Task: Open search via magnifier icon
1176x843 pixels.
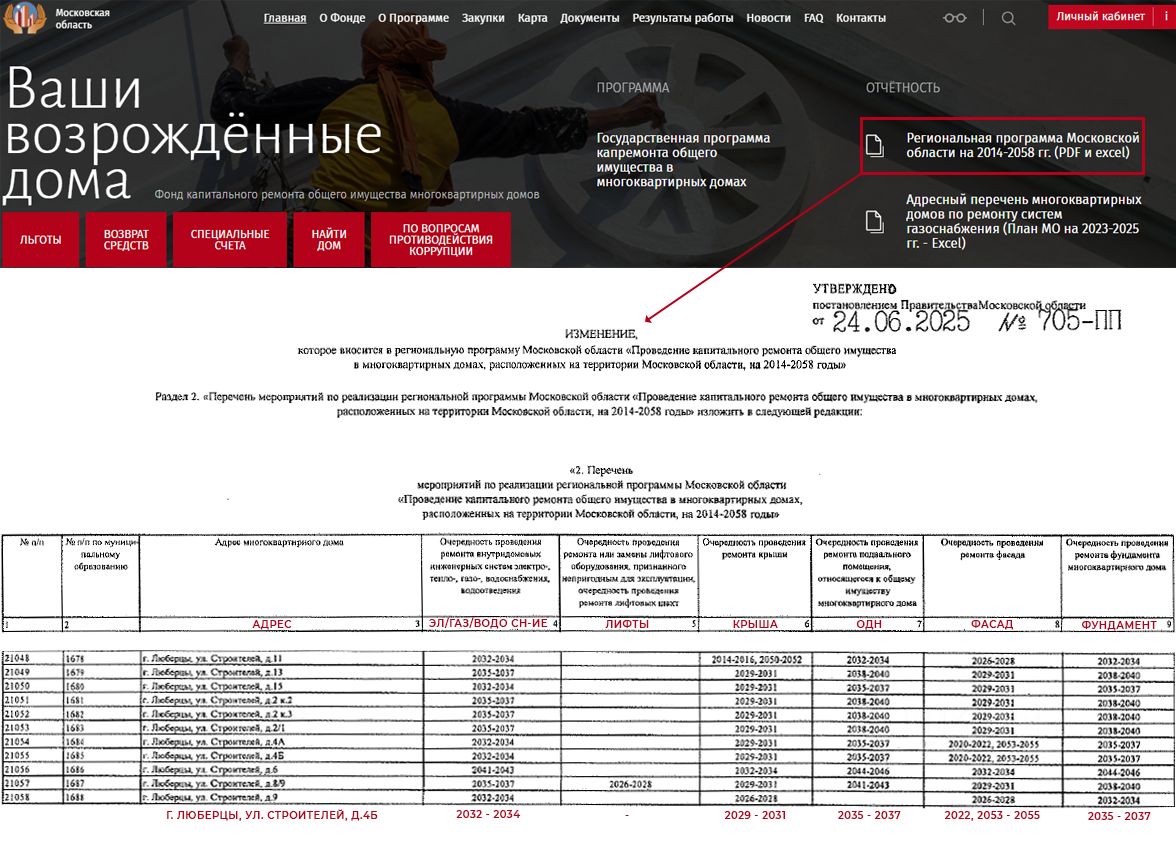Action: (x=1008, y=18)
